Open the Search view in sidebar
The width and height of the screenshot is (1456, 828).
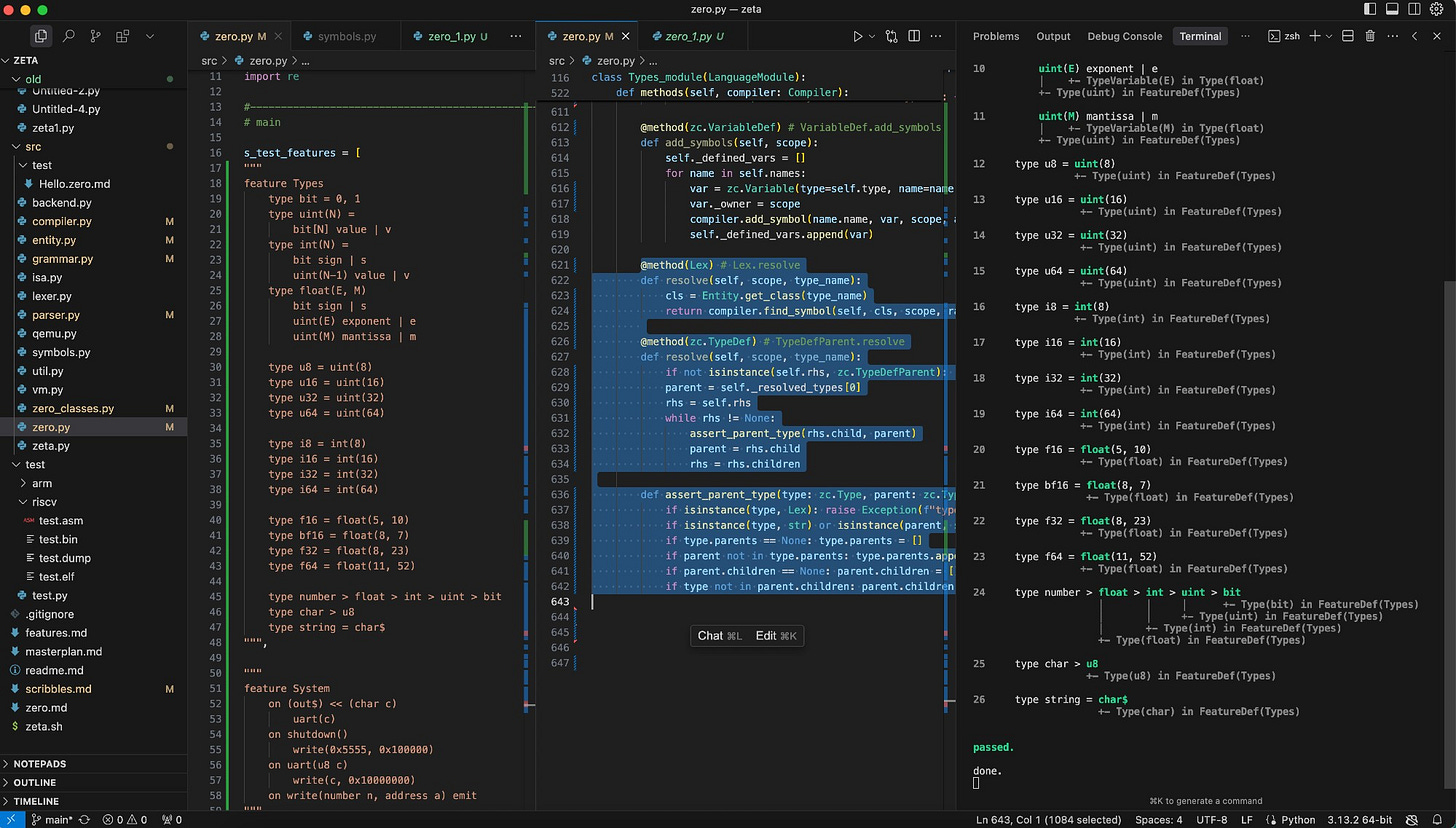68,36
